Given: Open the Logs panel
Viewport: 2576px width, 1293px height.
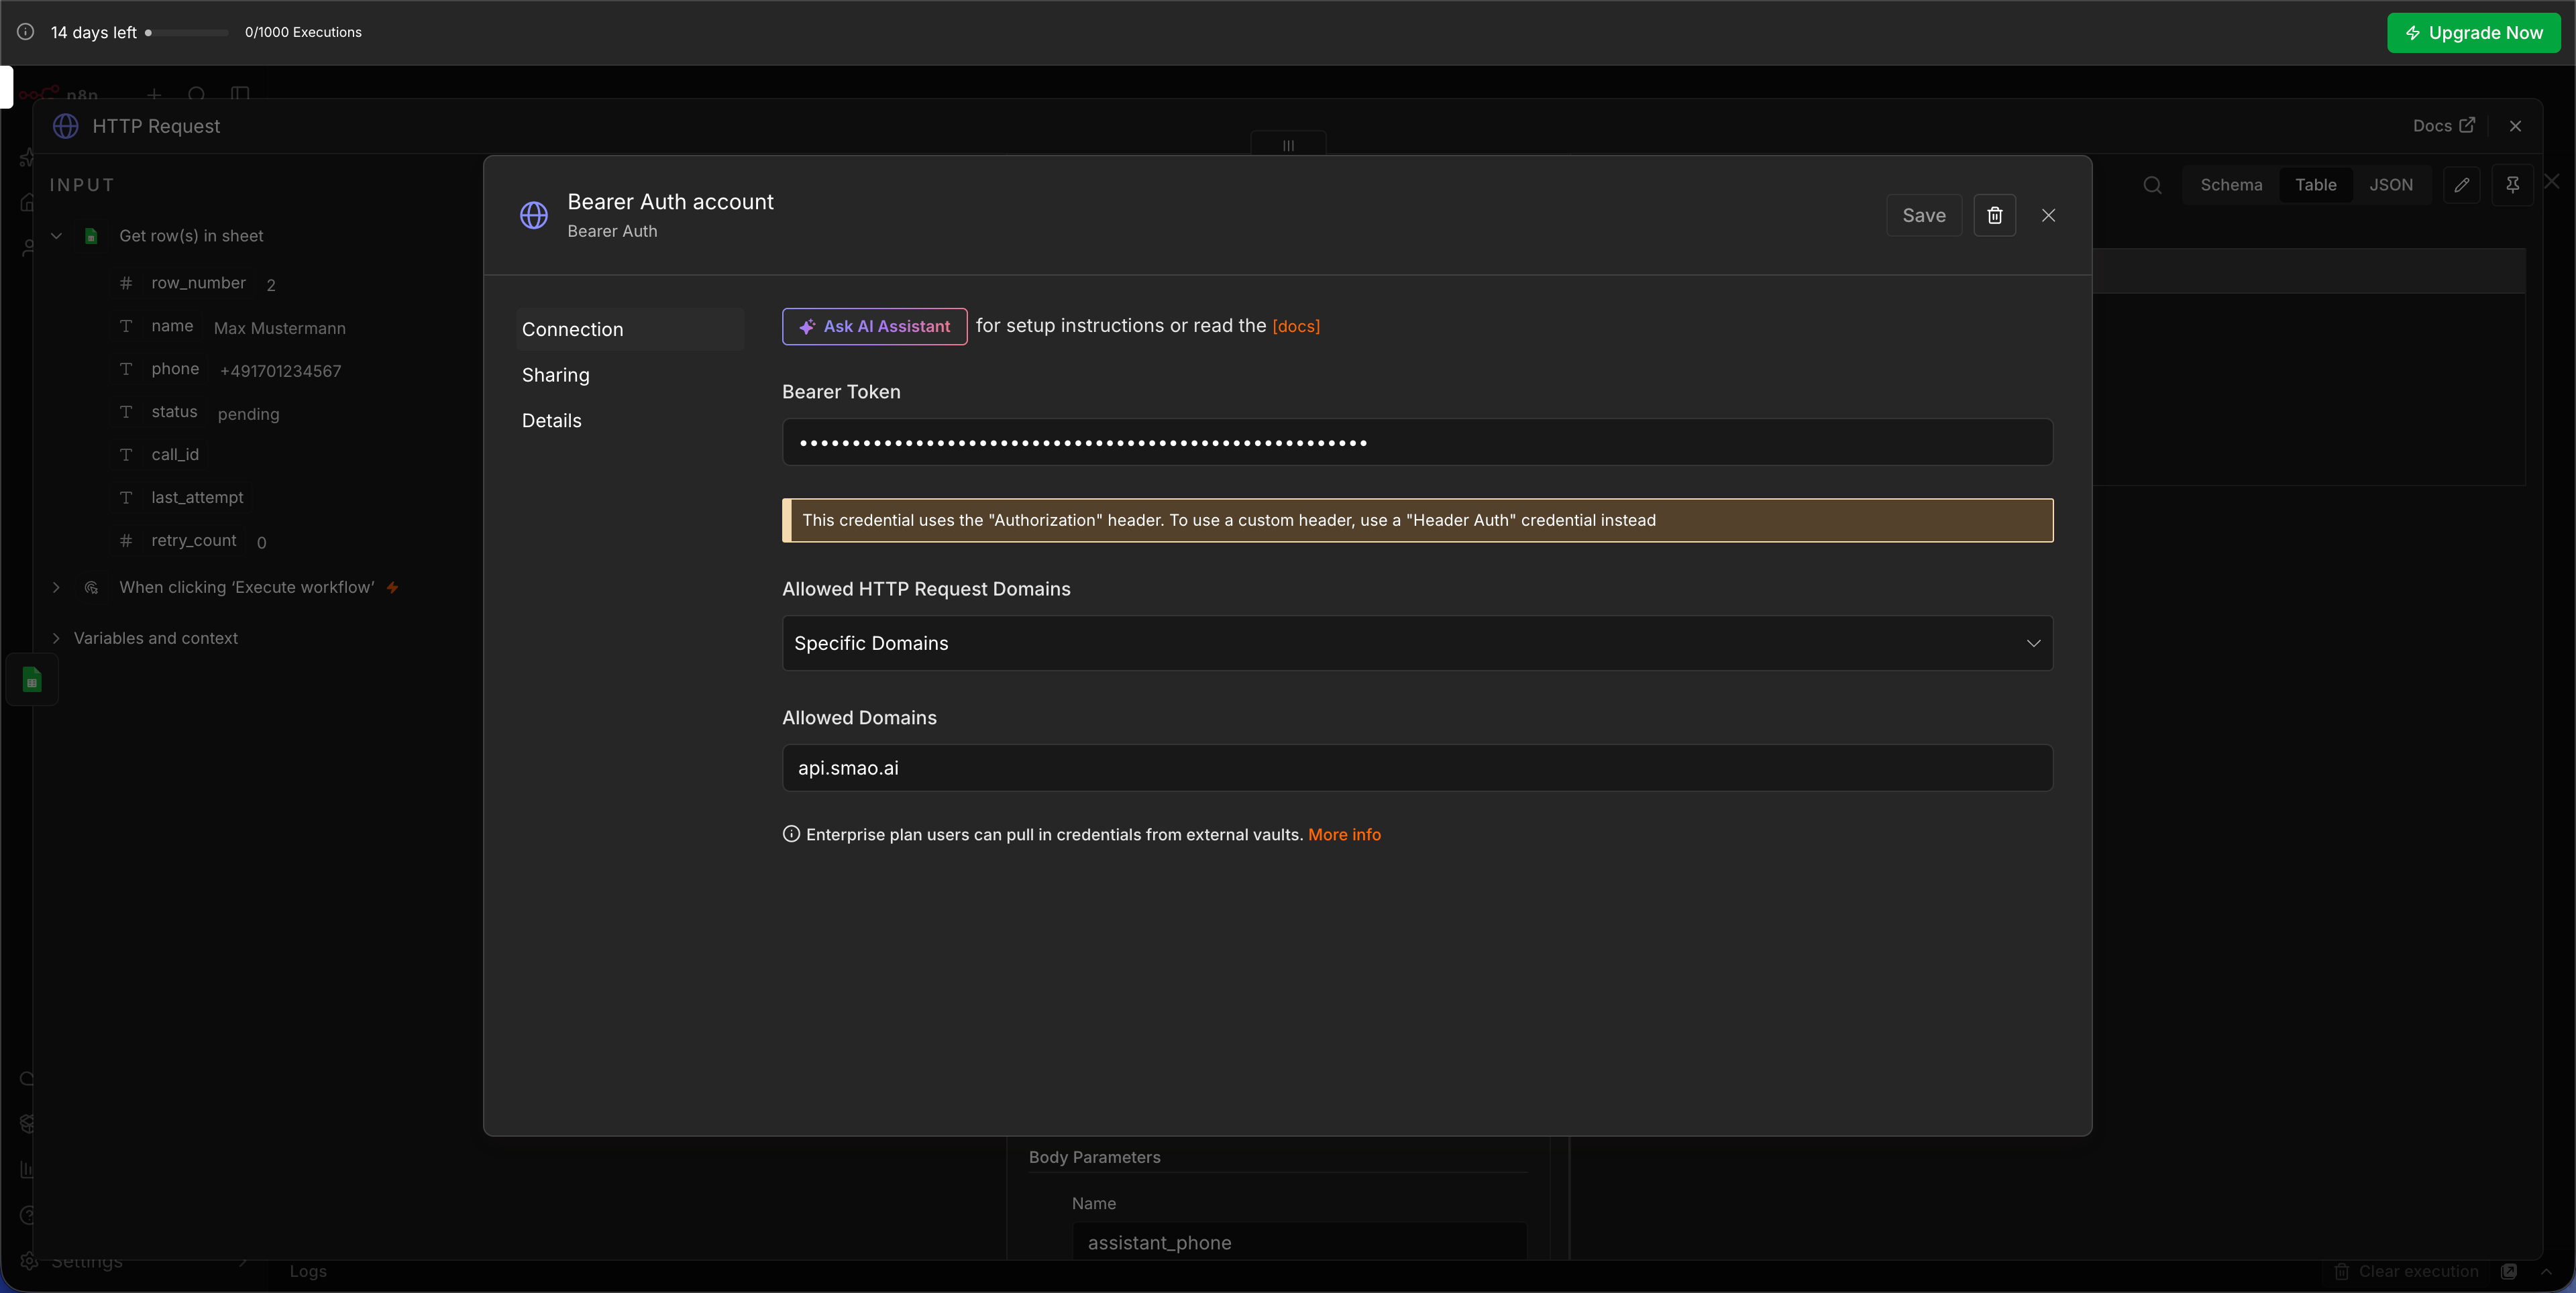Looking at the screenshot, I should click(308, 1271).
